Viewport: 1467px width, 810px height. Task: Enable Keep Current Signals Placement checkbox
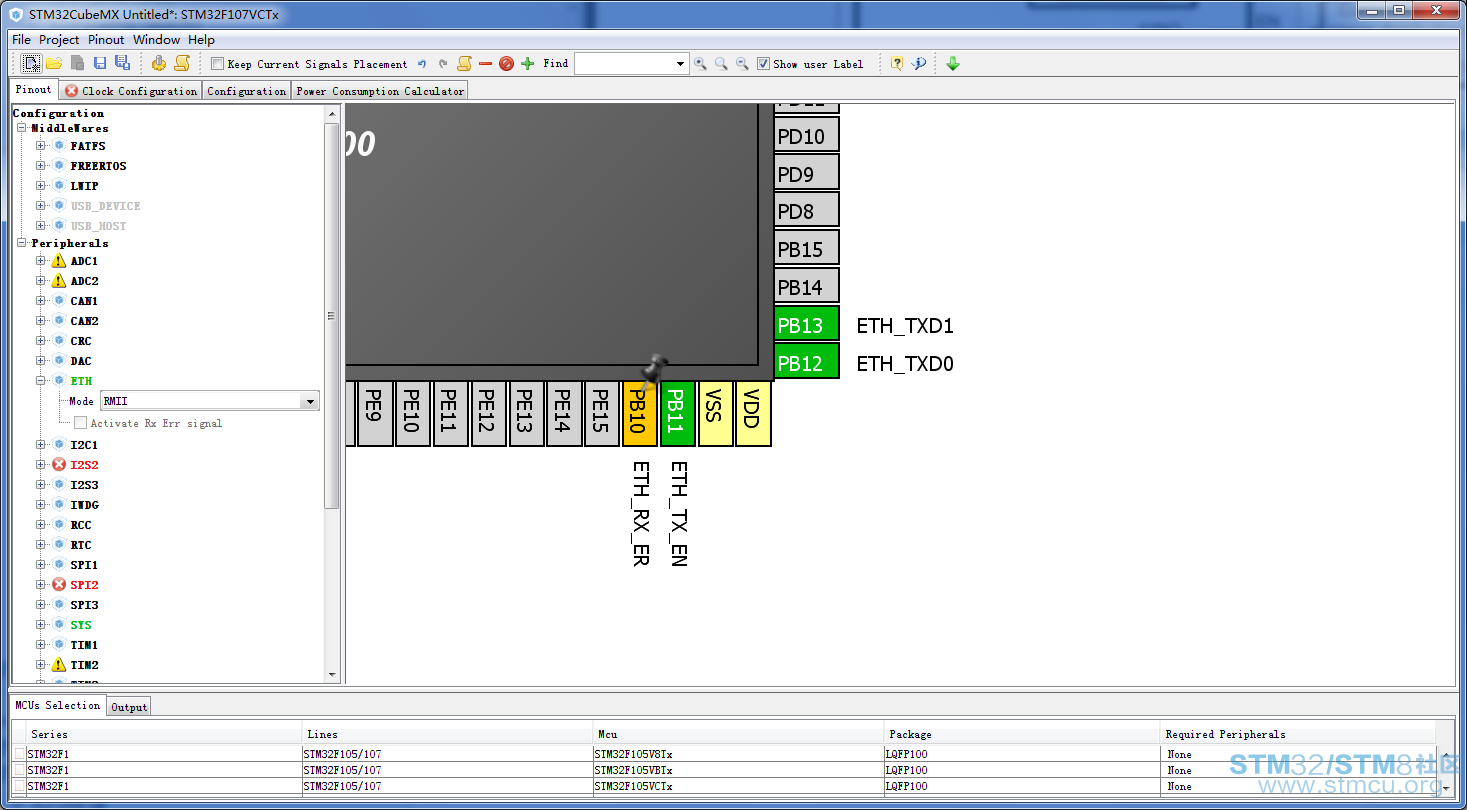[217, 64]
